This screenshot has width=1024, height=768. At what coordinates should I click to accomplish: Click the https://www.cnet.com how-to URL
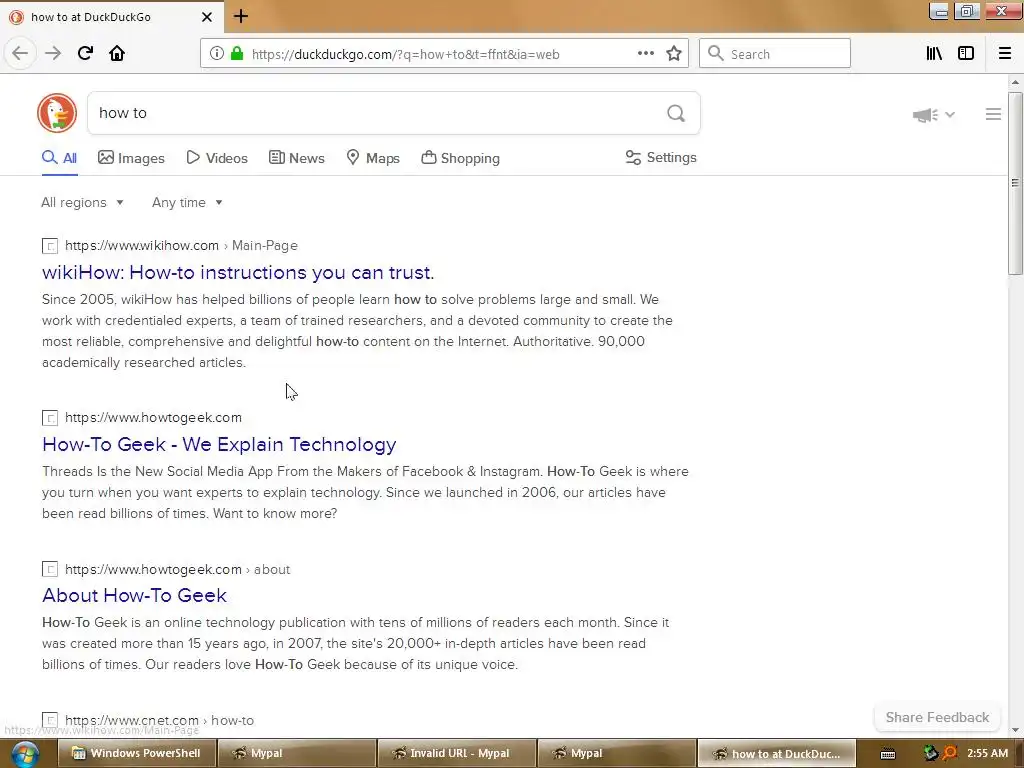click(159, 720)
